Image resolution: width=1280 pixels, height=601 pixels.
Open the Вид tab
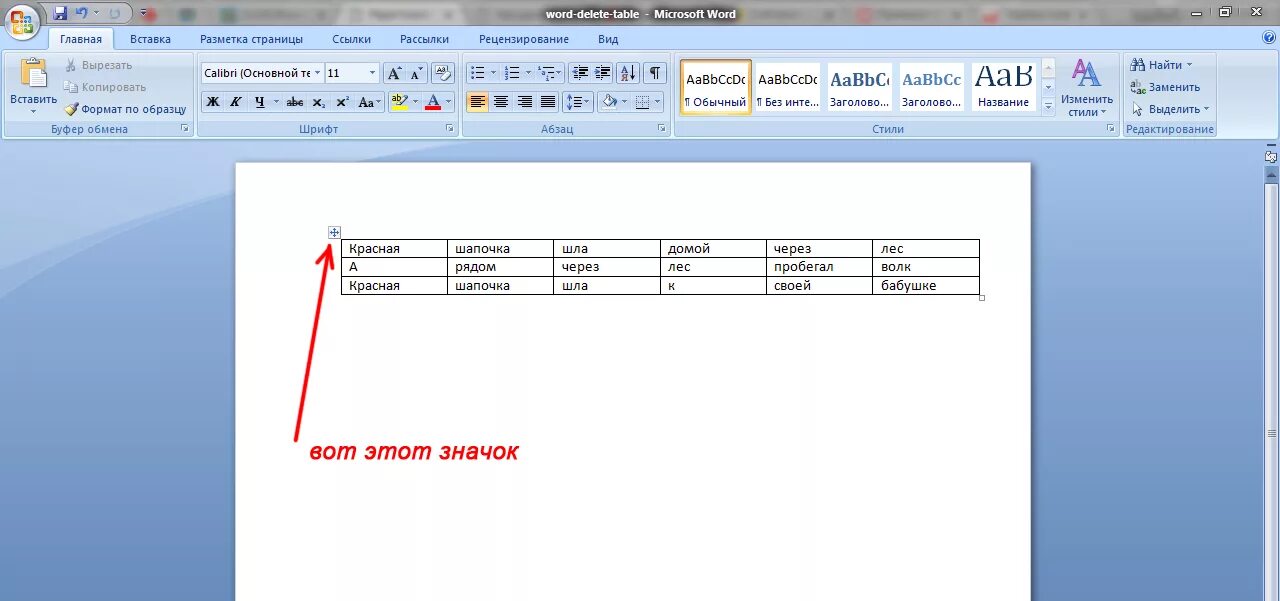(608, 39)
